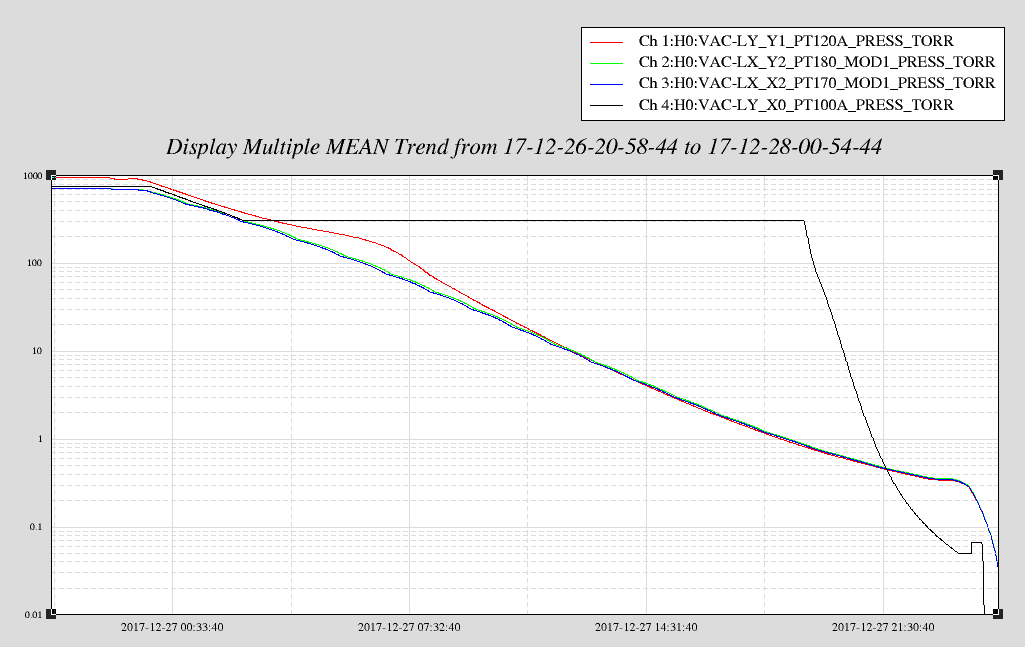1025x647 pixels.
Task: Click the 2017-12-27 07:32:40 time label
Action: pos(409,627)
